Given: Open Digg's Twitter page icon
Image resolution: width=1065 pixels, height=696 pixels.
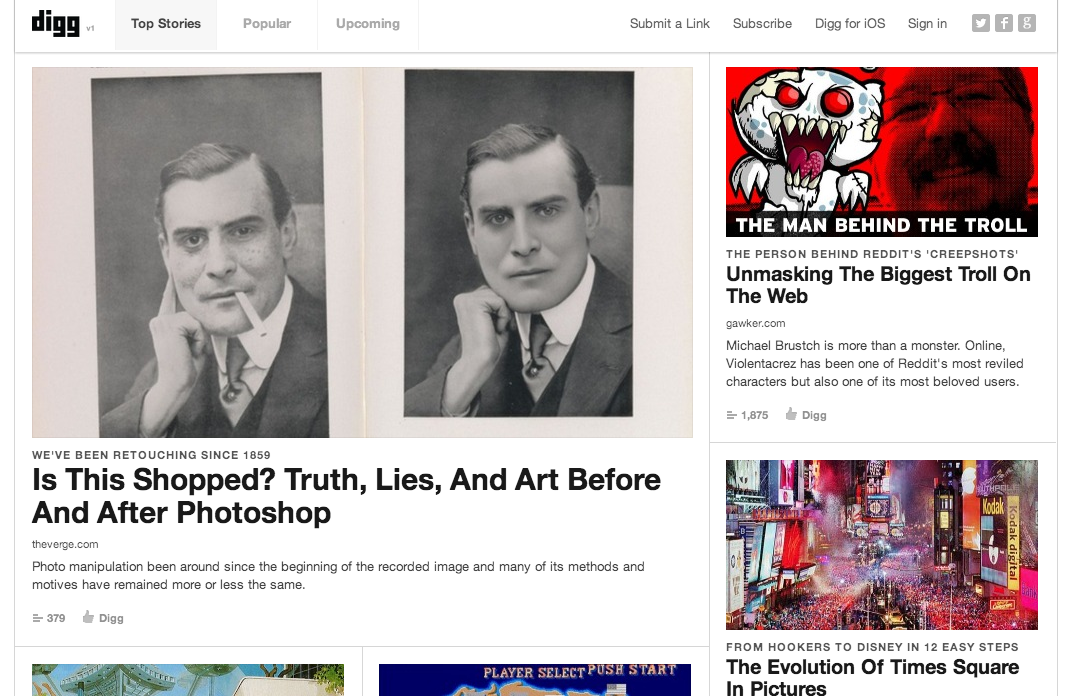Looking at the screenshot, I should pos(980,23).
